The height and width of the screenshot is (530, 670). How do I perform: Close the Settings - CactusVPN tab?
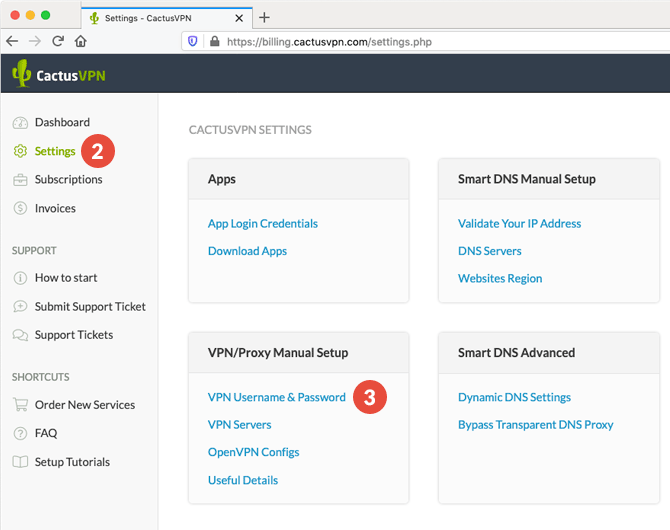(x=239, y=18)
